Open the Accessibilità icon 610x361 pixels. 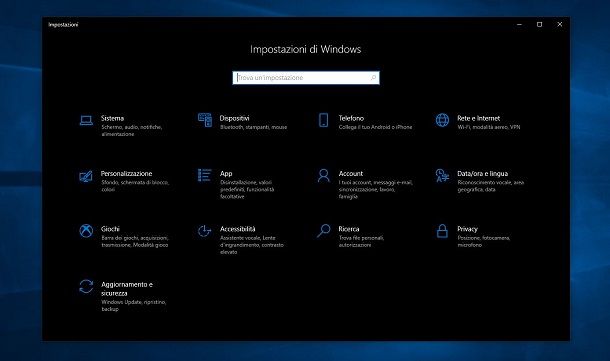pos(205,231)
